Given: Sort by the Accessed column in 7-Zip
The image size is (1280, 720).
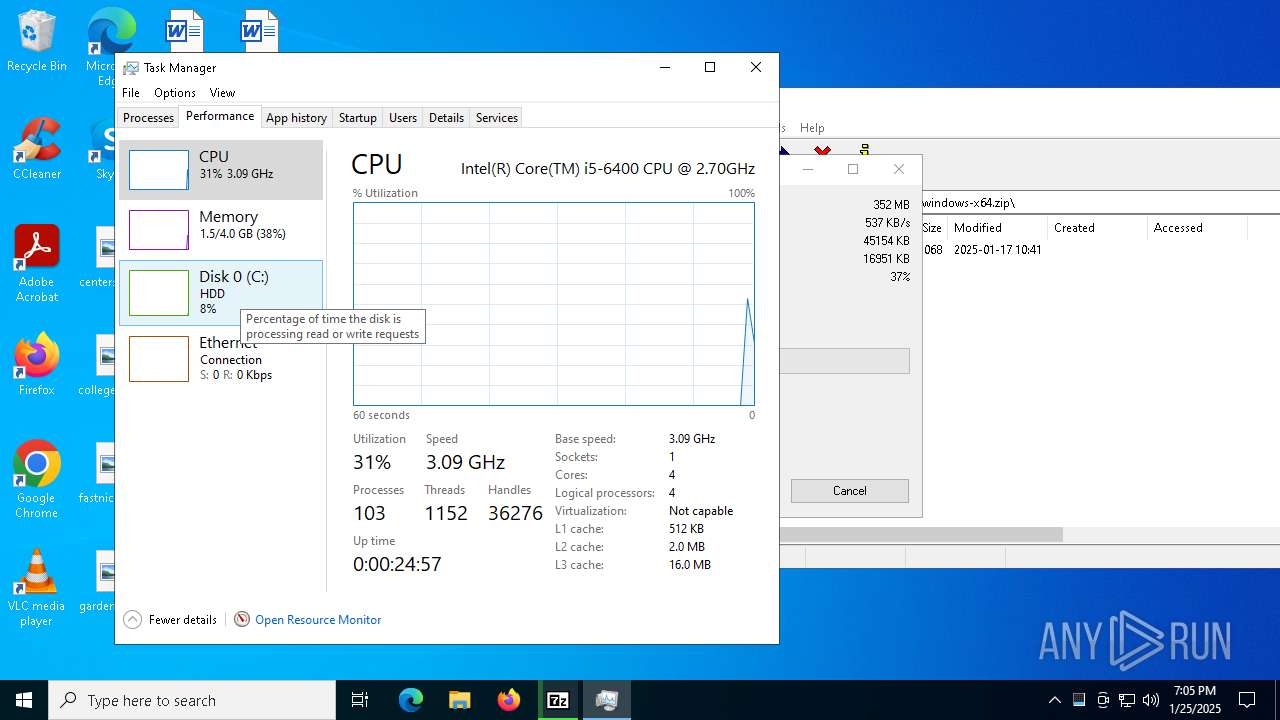Looking at the screenshot, I should pyautogui.click(x=1198, y=228).
